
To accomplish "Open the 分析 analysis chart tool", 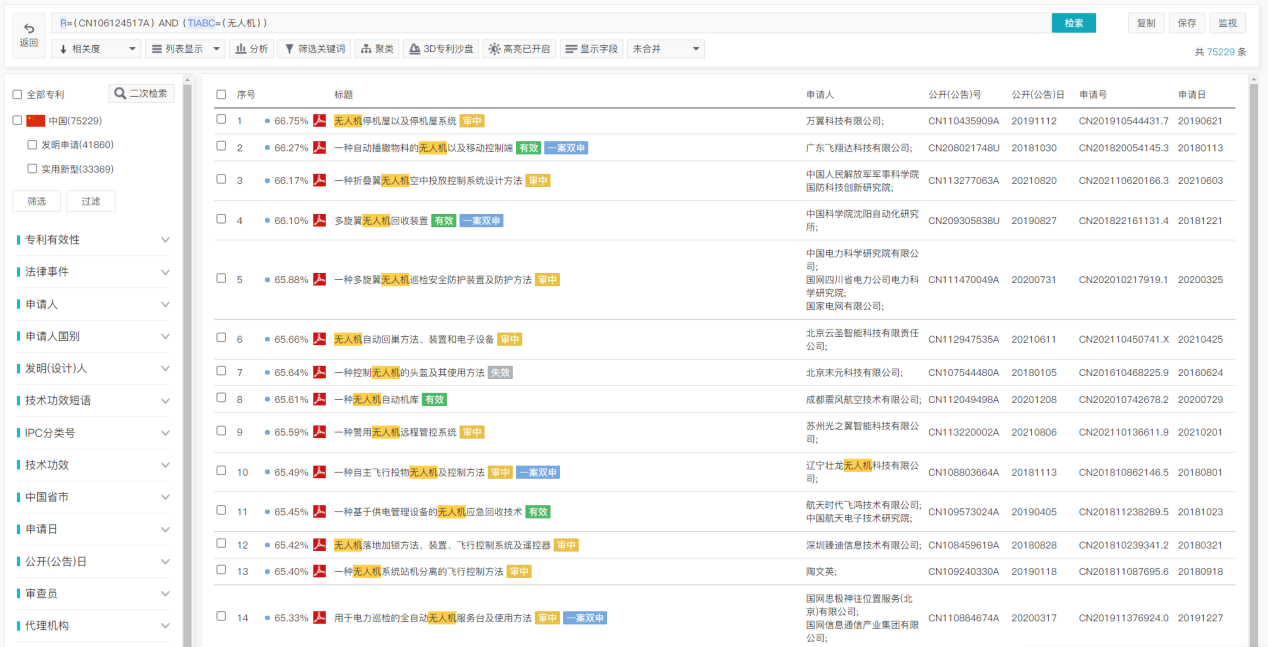I will 251,48.
